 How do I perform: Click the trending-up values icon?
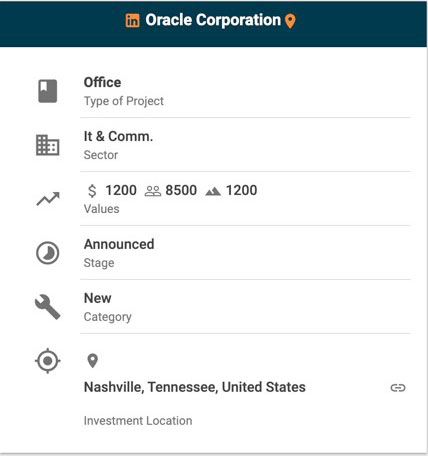pos(48,199)
